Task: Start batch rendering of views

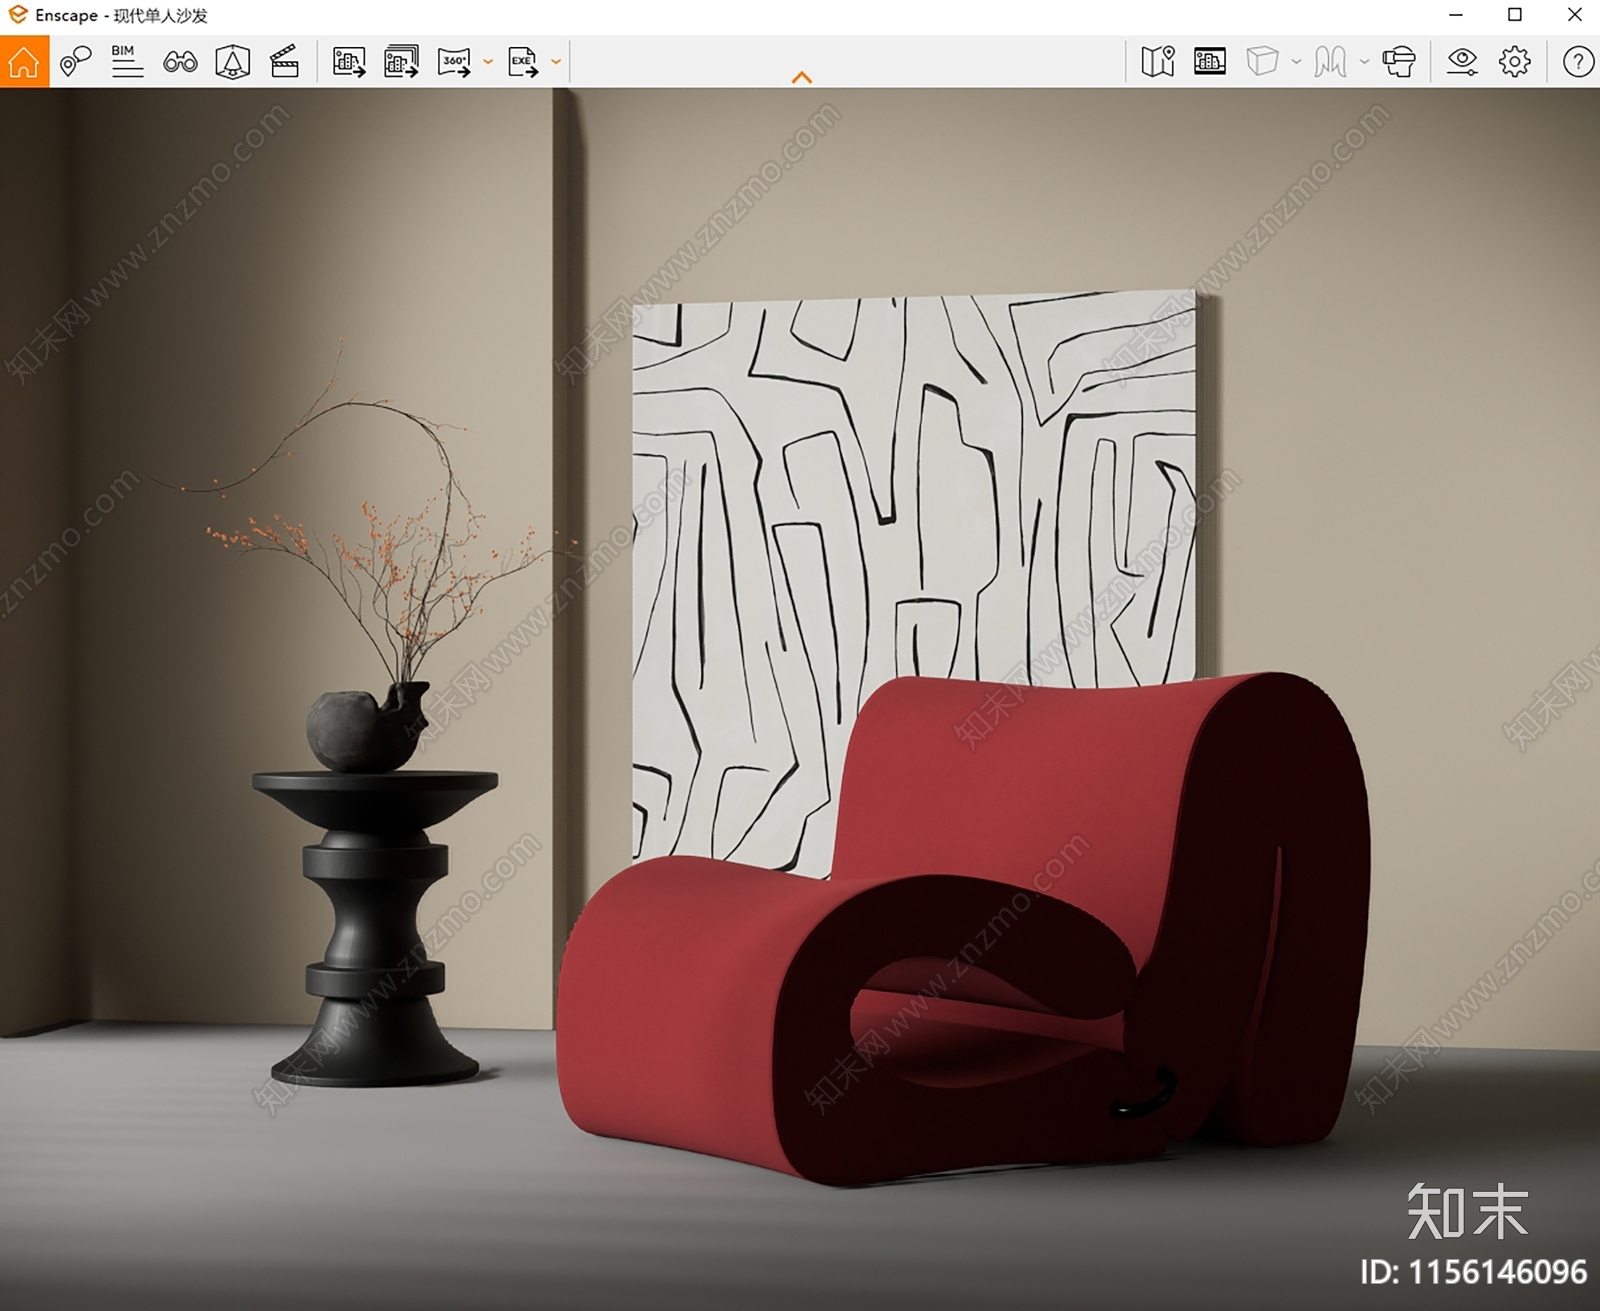Action: [401, 62]
